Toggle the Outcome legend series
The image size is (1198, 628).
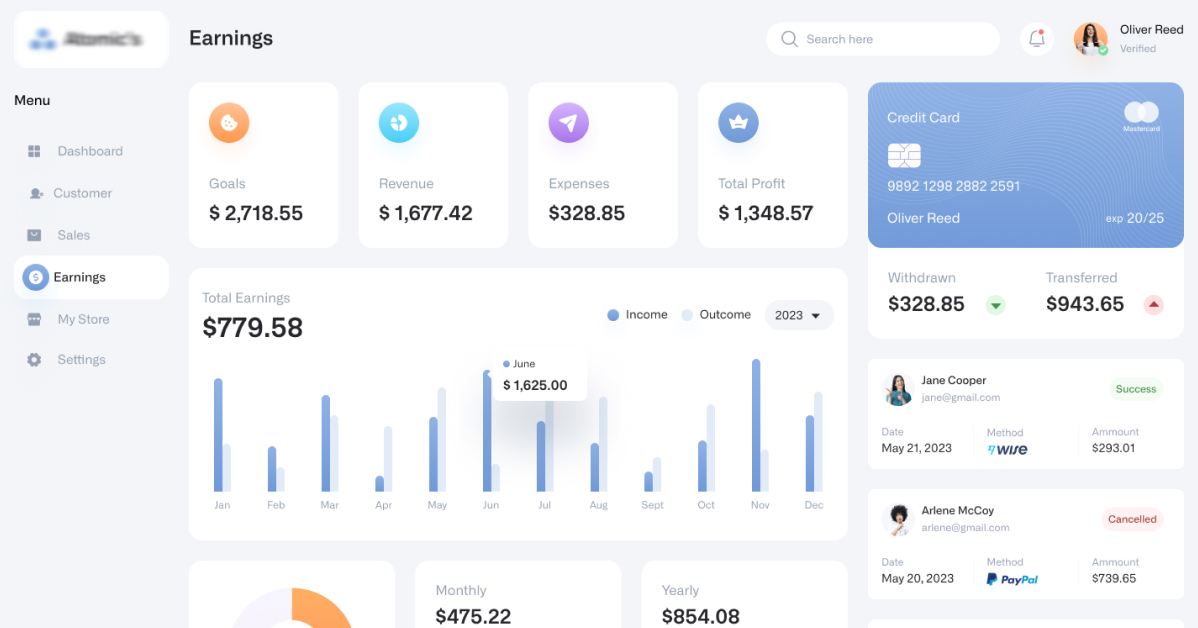715,315
